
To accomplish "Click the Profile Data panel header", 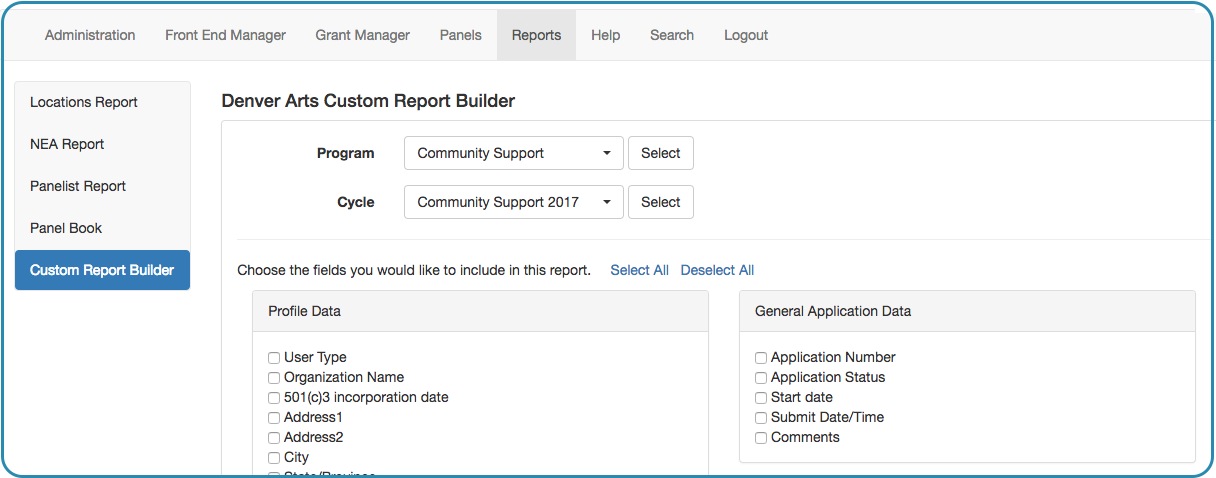I will 480,311.
